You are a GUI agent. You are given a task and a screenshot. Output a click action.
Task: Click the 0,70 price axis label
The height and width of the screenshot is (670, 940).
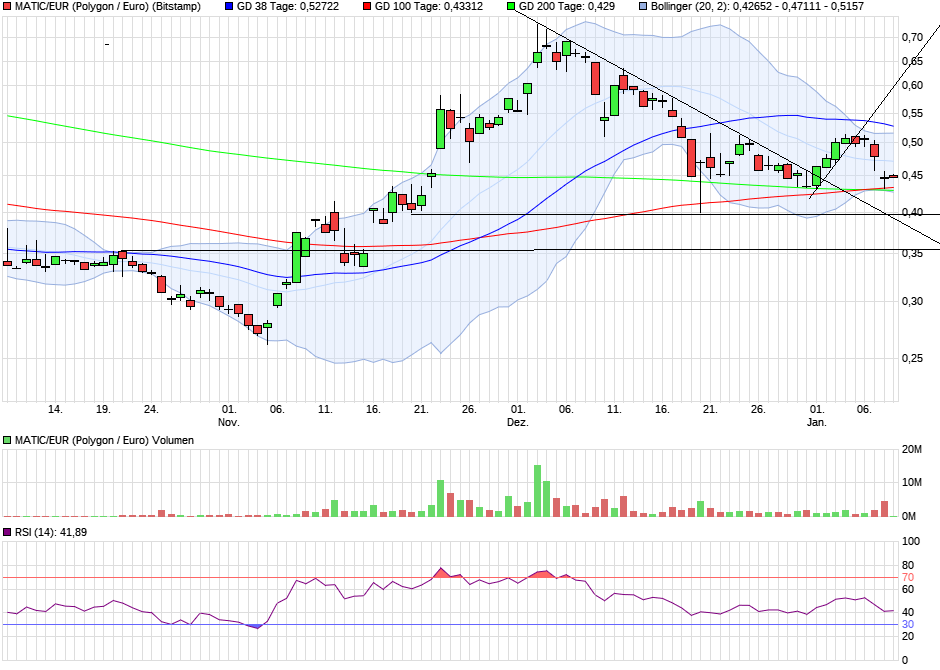(x=912, y=37)
